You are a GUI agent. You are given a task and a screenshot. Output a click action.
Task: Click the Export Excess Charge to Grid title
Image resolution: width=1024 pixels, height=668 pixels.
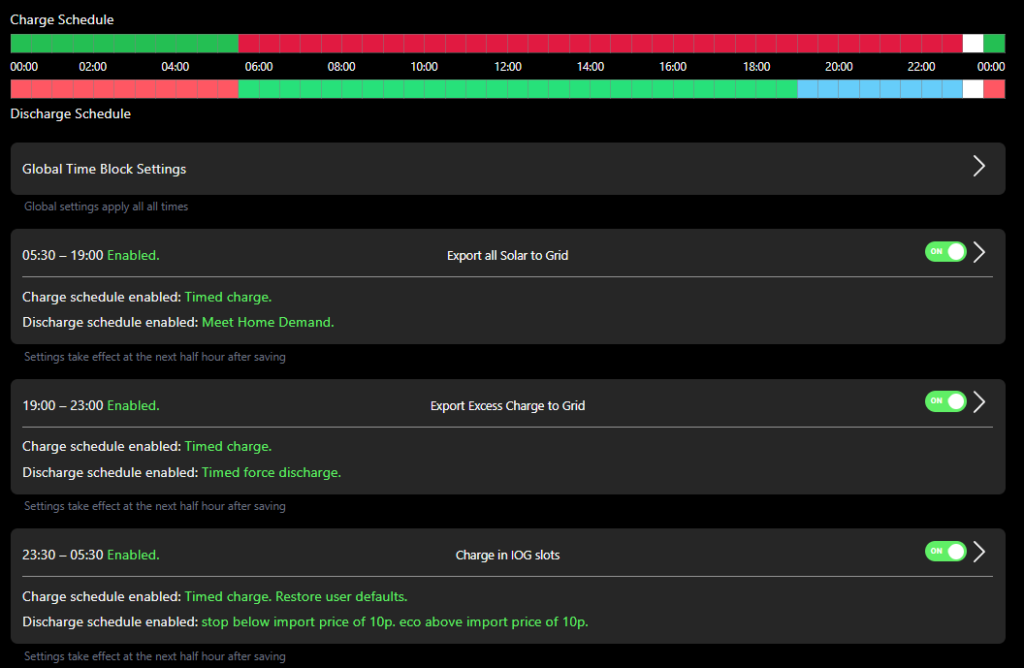coord(507,406)
